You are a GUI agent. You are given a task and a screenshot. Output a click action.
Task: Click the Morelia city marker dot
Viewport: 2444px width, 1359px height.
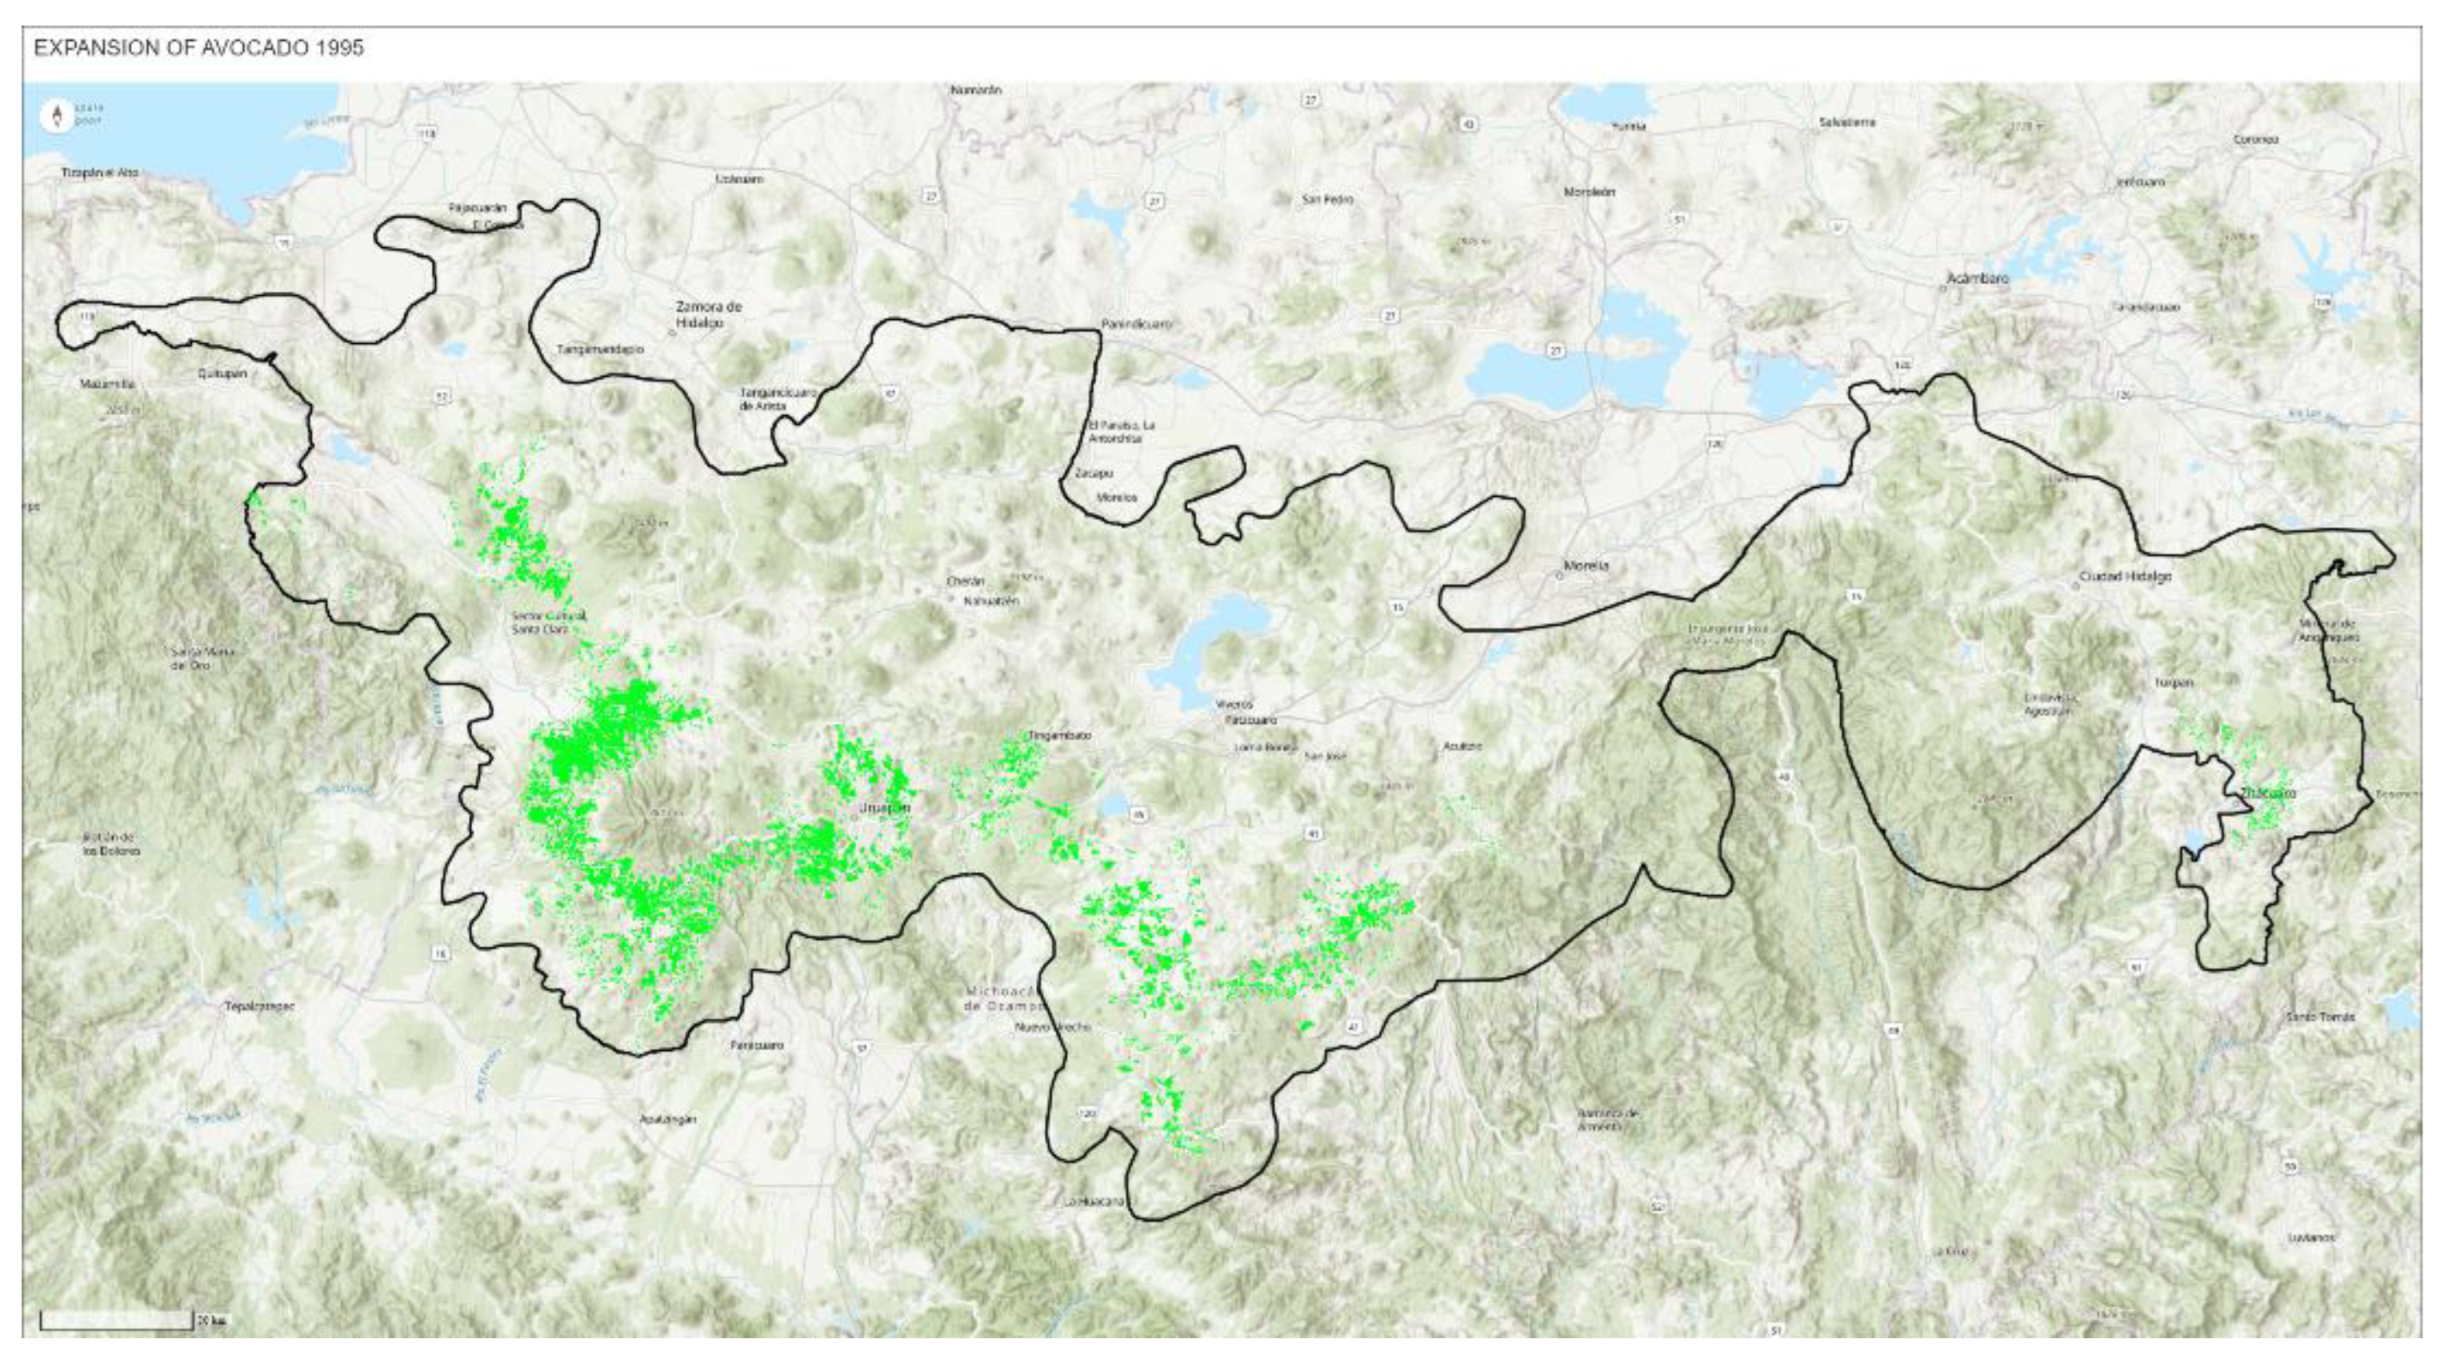point(1557,577)
